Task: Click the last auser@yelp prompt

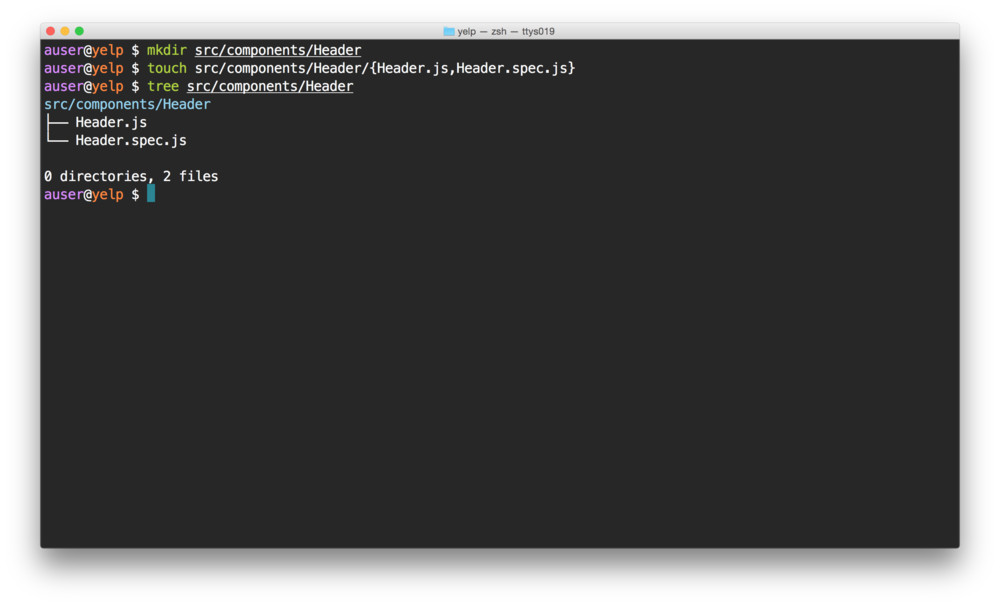Action: (x=84, y=195)
